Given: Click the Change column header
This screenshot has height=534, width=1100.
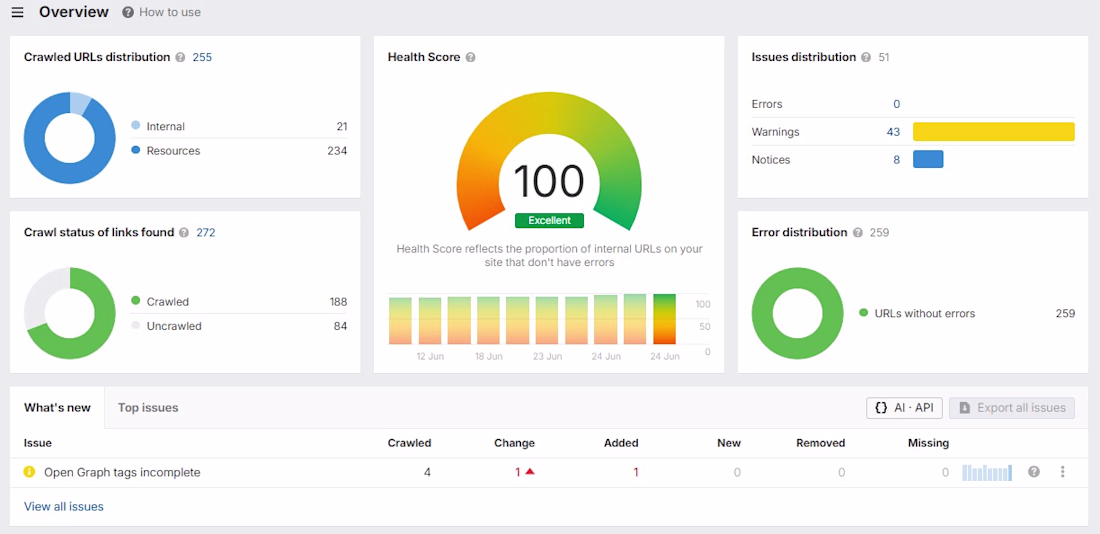Looking at the screenshot, I should (x=514, y=443).
